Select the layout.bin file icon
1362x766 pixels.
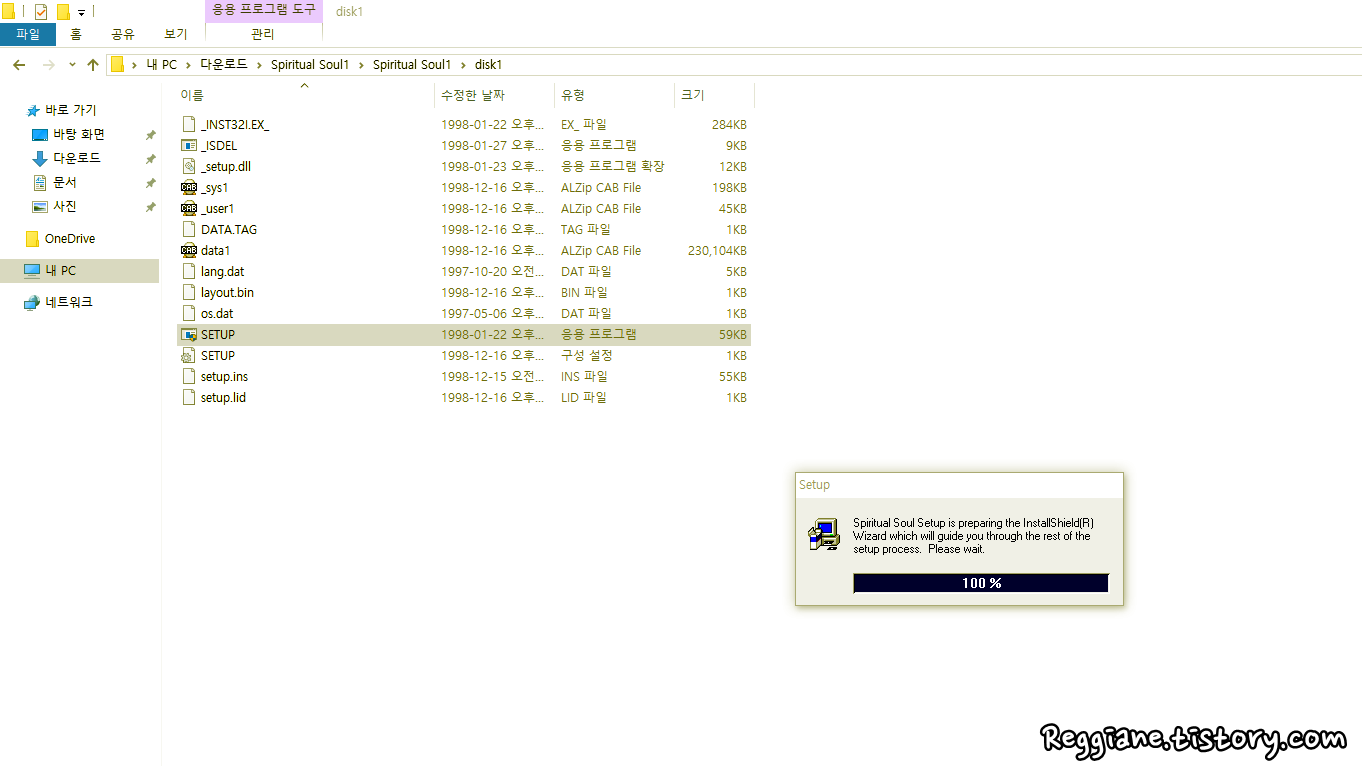189,293
